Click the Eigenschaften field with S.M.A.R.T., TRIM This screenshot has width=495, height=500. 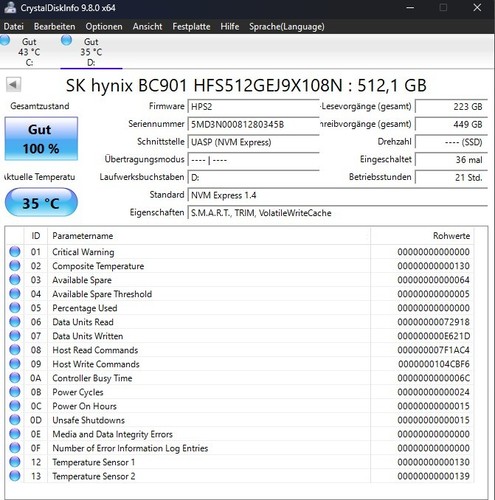point(337,213)
